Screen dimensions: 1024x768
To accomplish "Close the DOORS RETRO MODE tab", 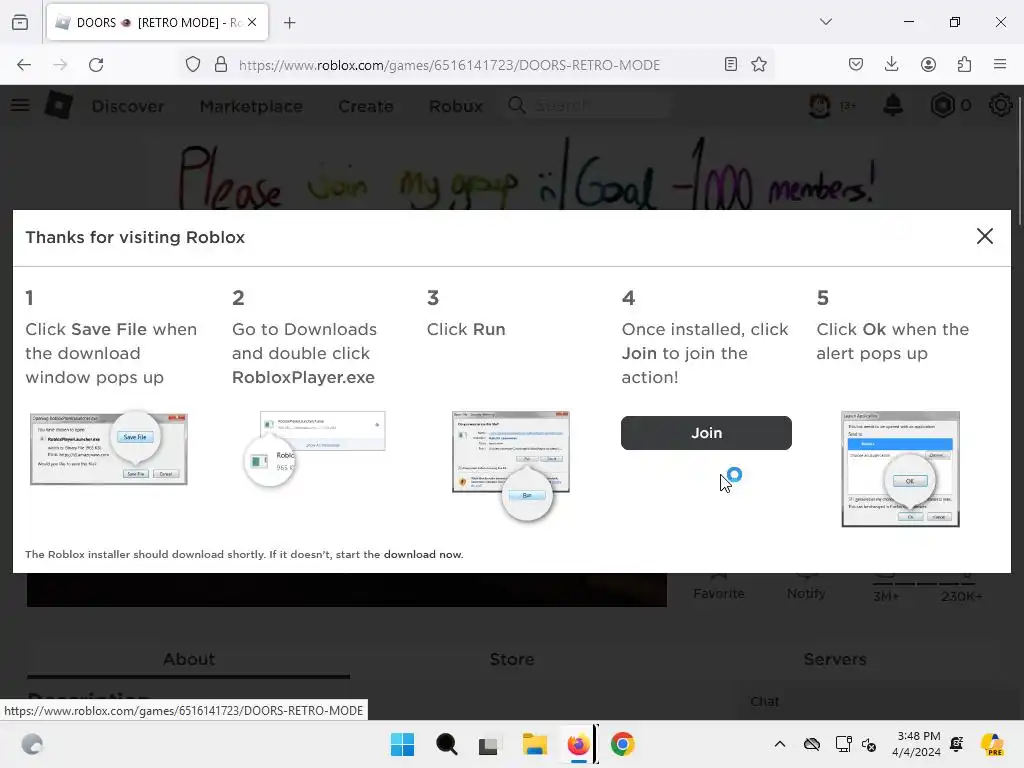I will point(252,22).
